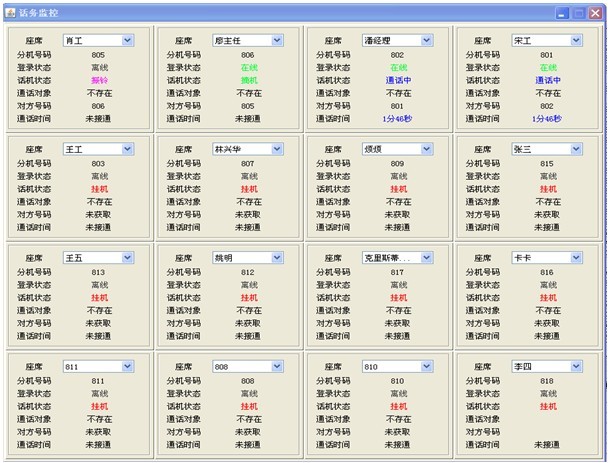Expand the 姚明 seat combo box
610x463 pixels.
pos(277,257)
